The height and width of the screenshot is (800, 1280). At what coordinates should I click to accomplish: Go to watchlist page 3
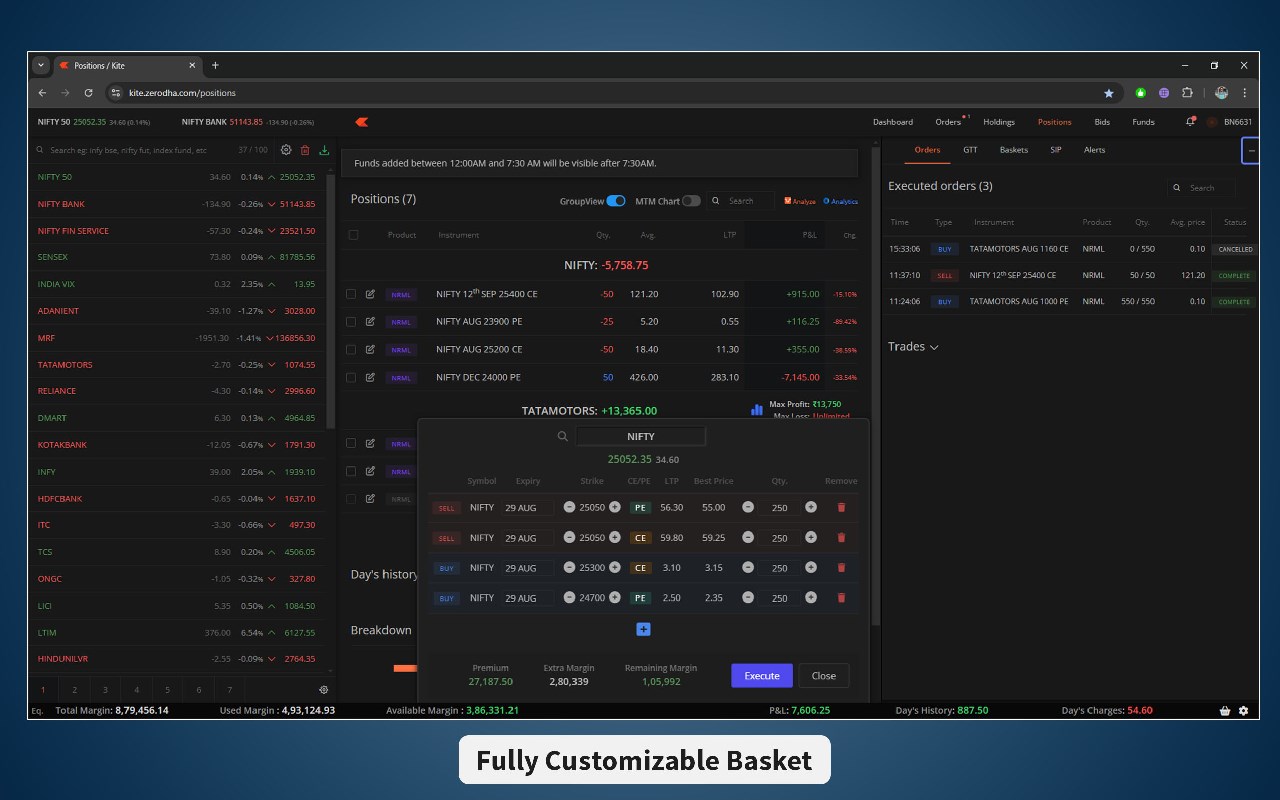(105, 690)
